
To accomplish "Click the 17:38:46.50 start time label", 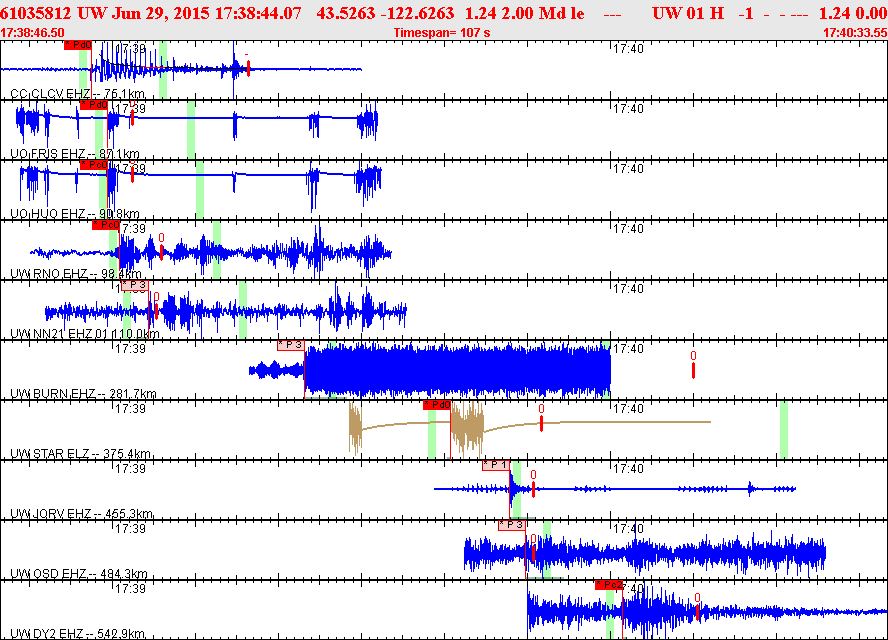I will [33, 33].
